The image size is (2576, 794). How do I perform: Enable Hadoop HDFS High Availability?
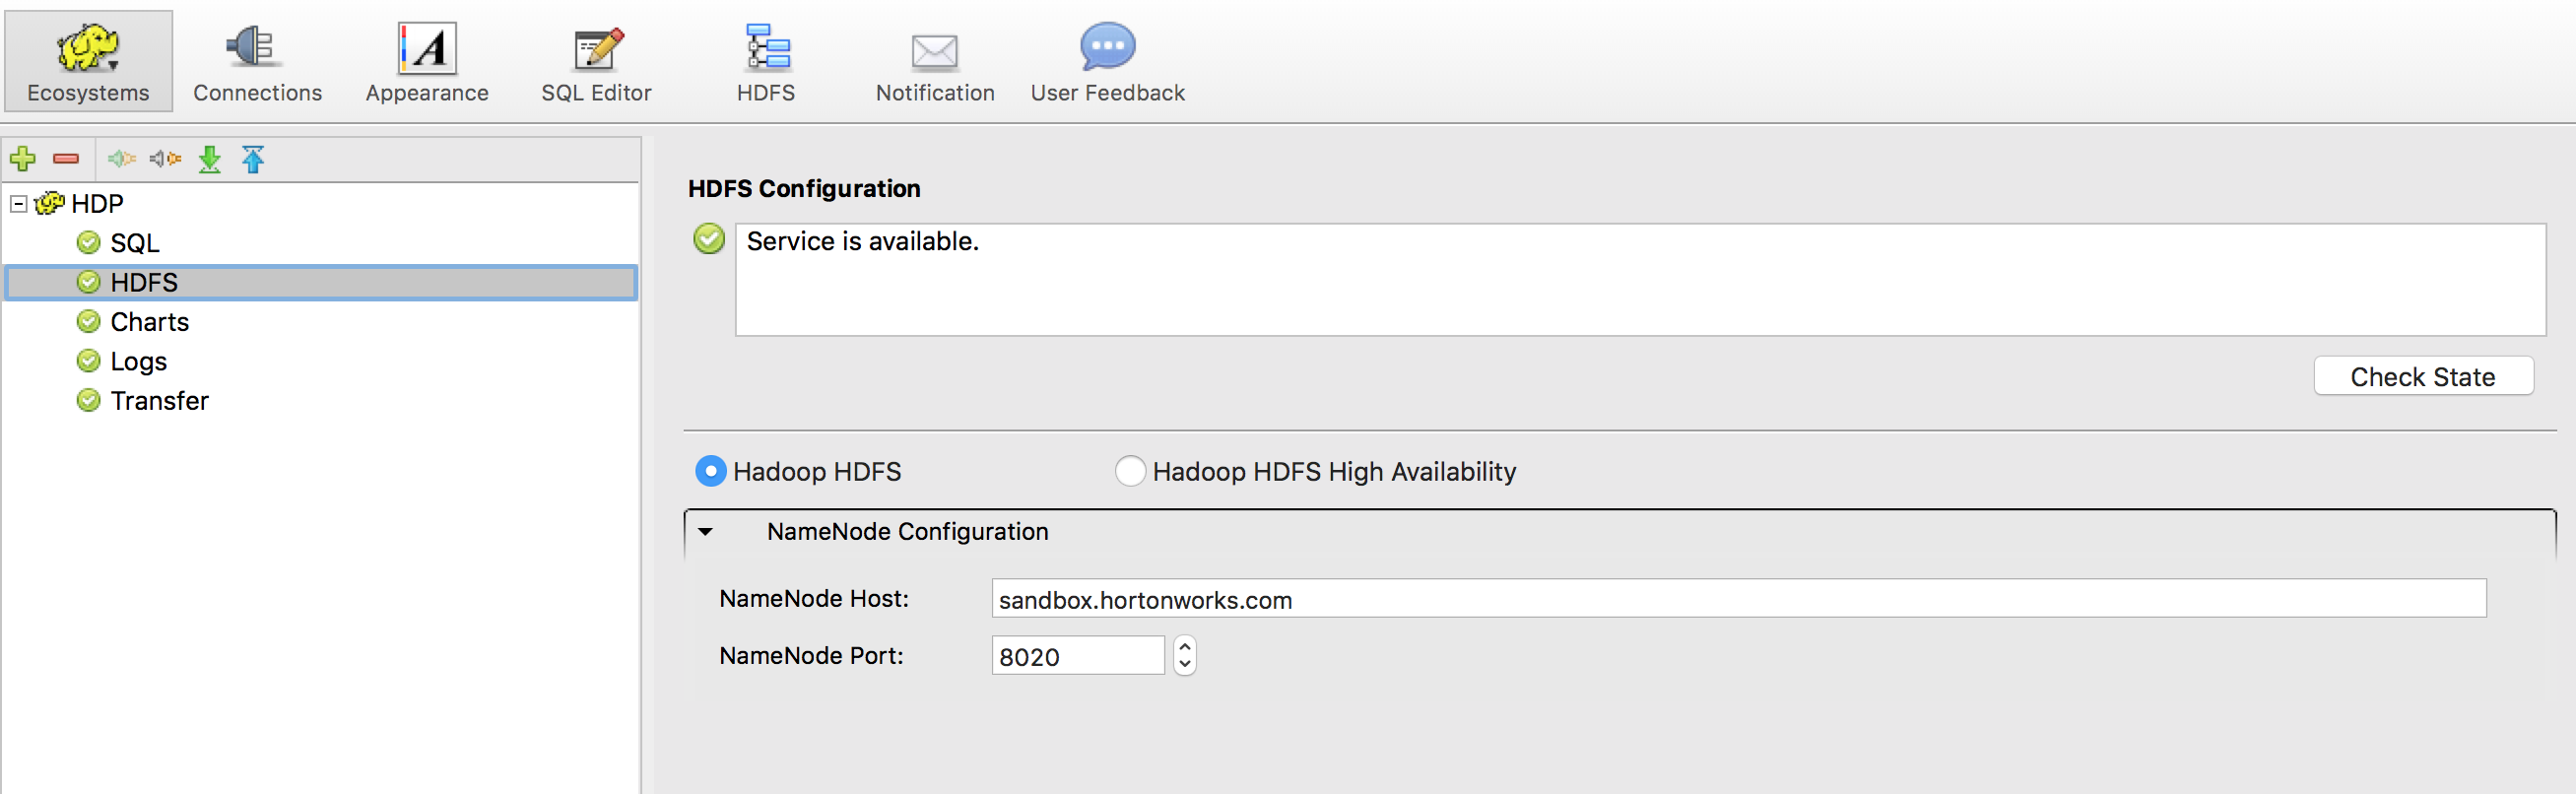click(x=1130, y=471)
